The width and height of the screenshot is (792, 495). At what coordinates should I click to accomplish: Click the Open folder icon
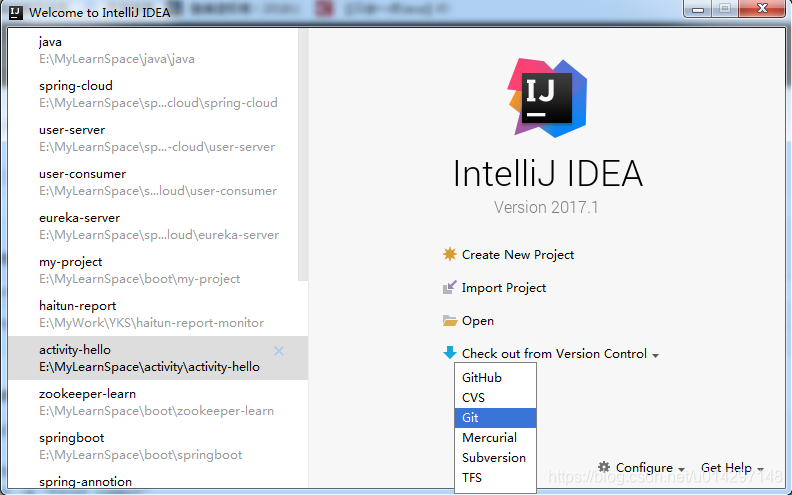pyautogui.click(x=450, y=321)
